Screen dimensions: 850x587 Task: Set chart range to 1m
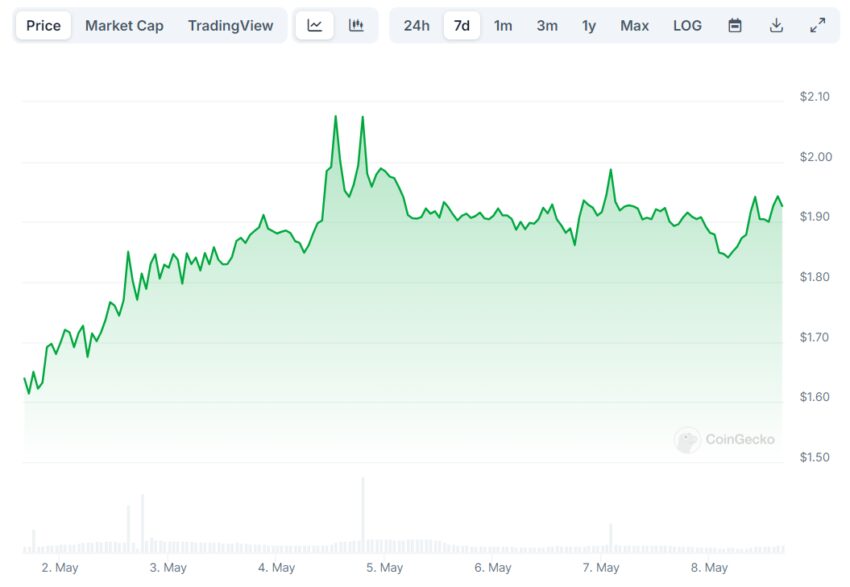[x=503, y=25]
